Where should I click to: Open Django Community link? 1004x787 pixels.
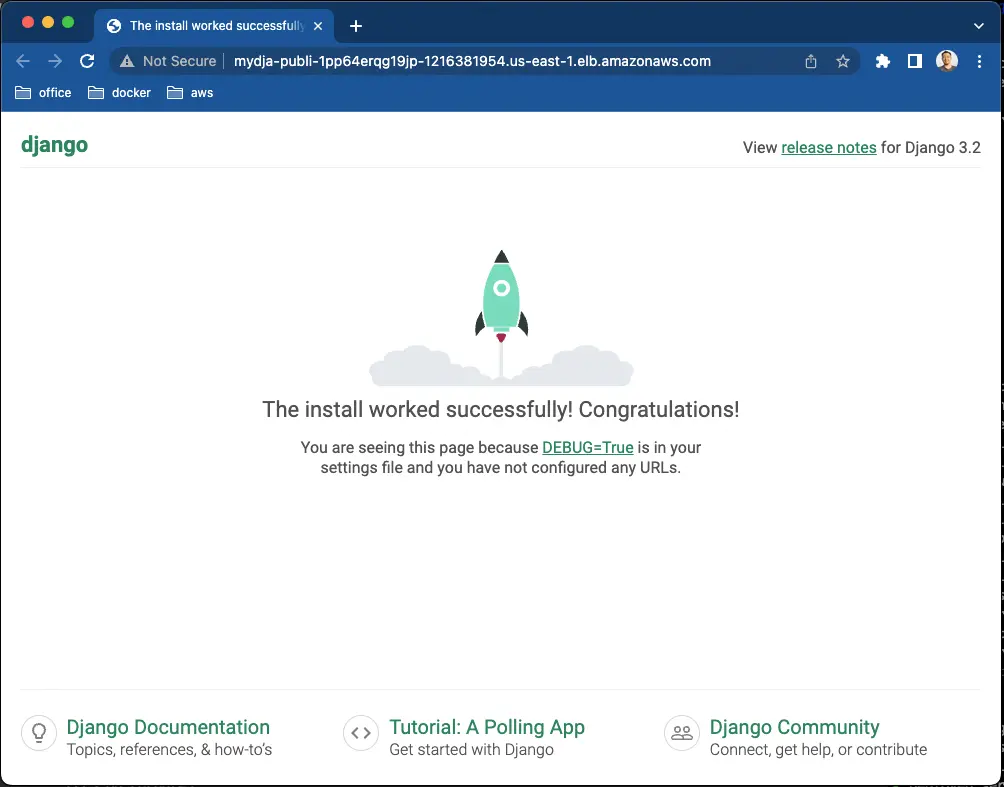[794, 727]
